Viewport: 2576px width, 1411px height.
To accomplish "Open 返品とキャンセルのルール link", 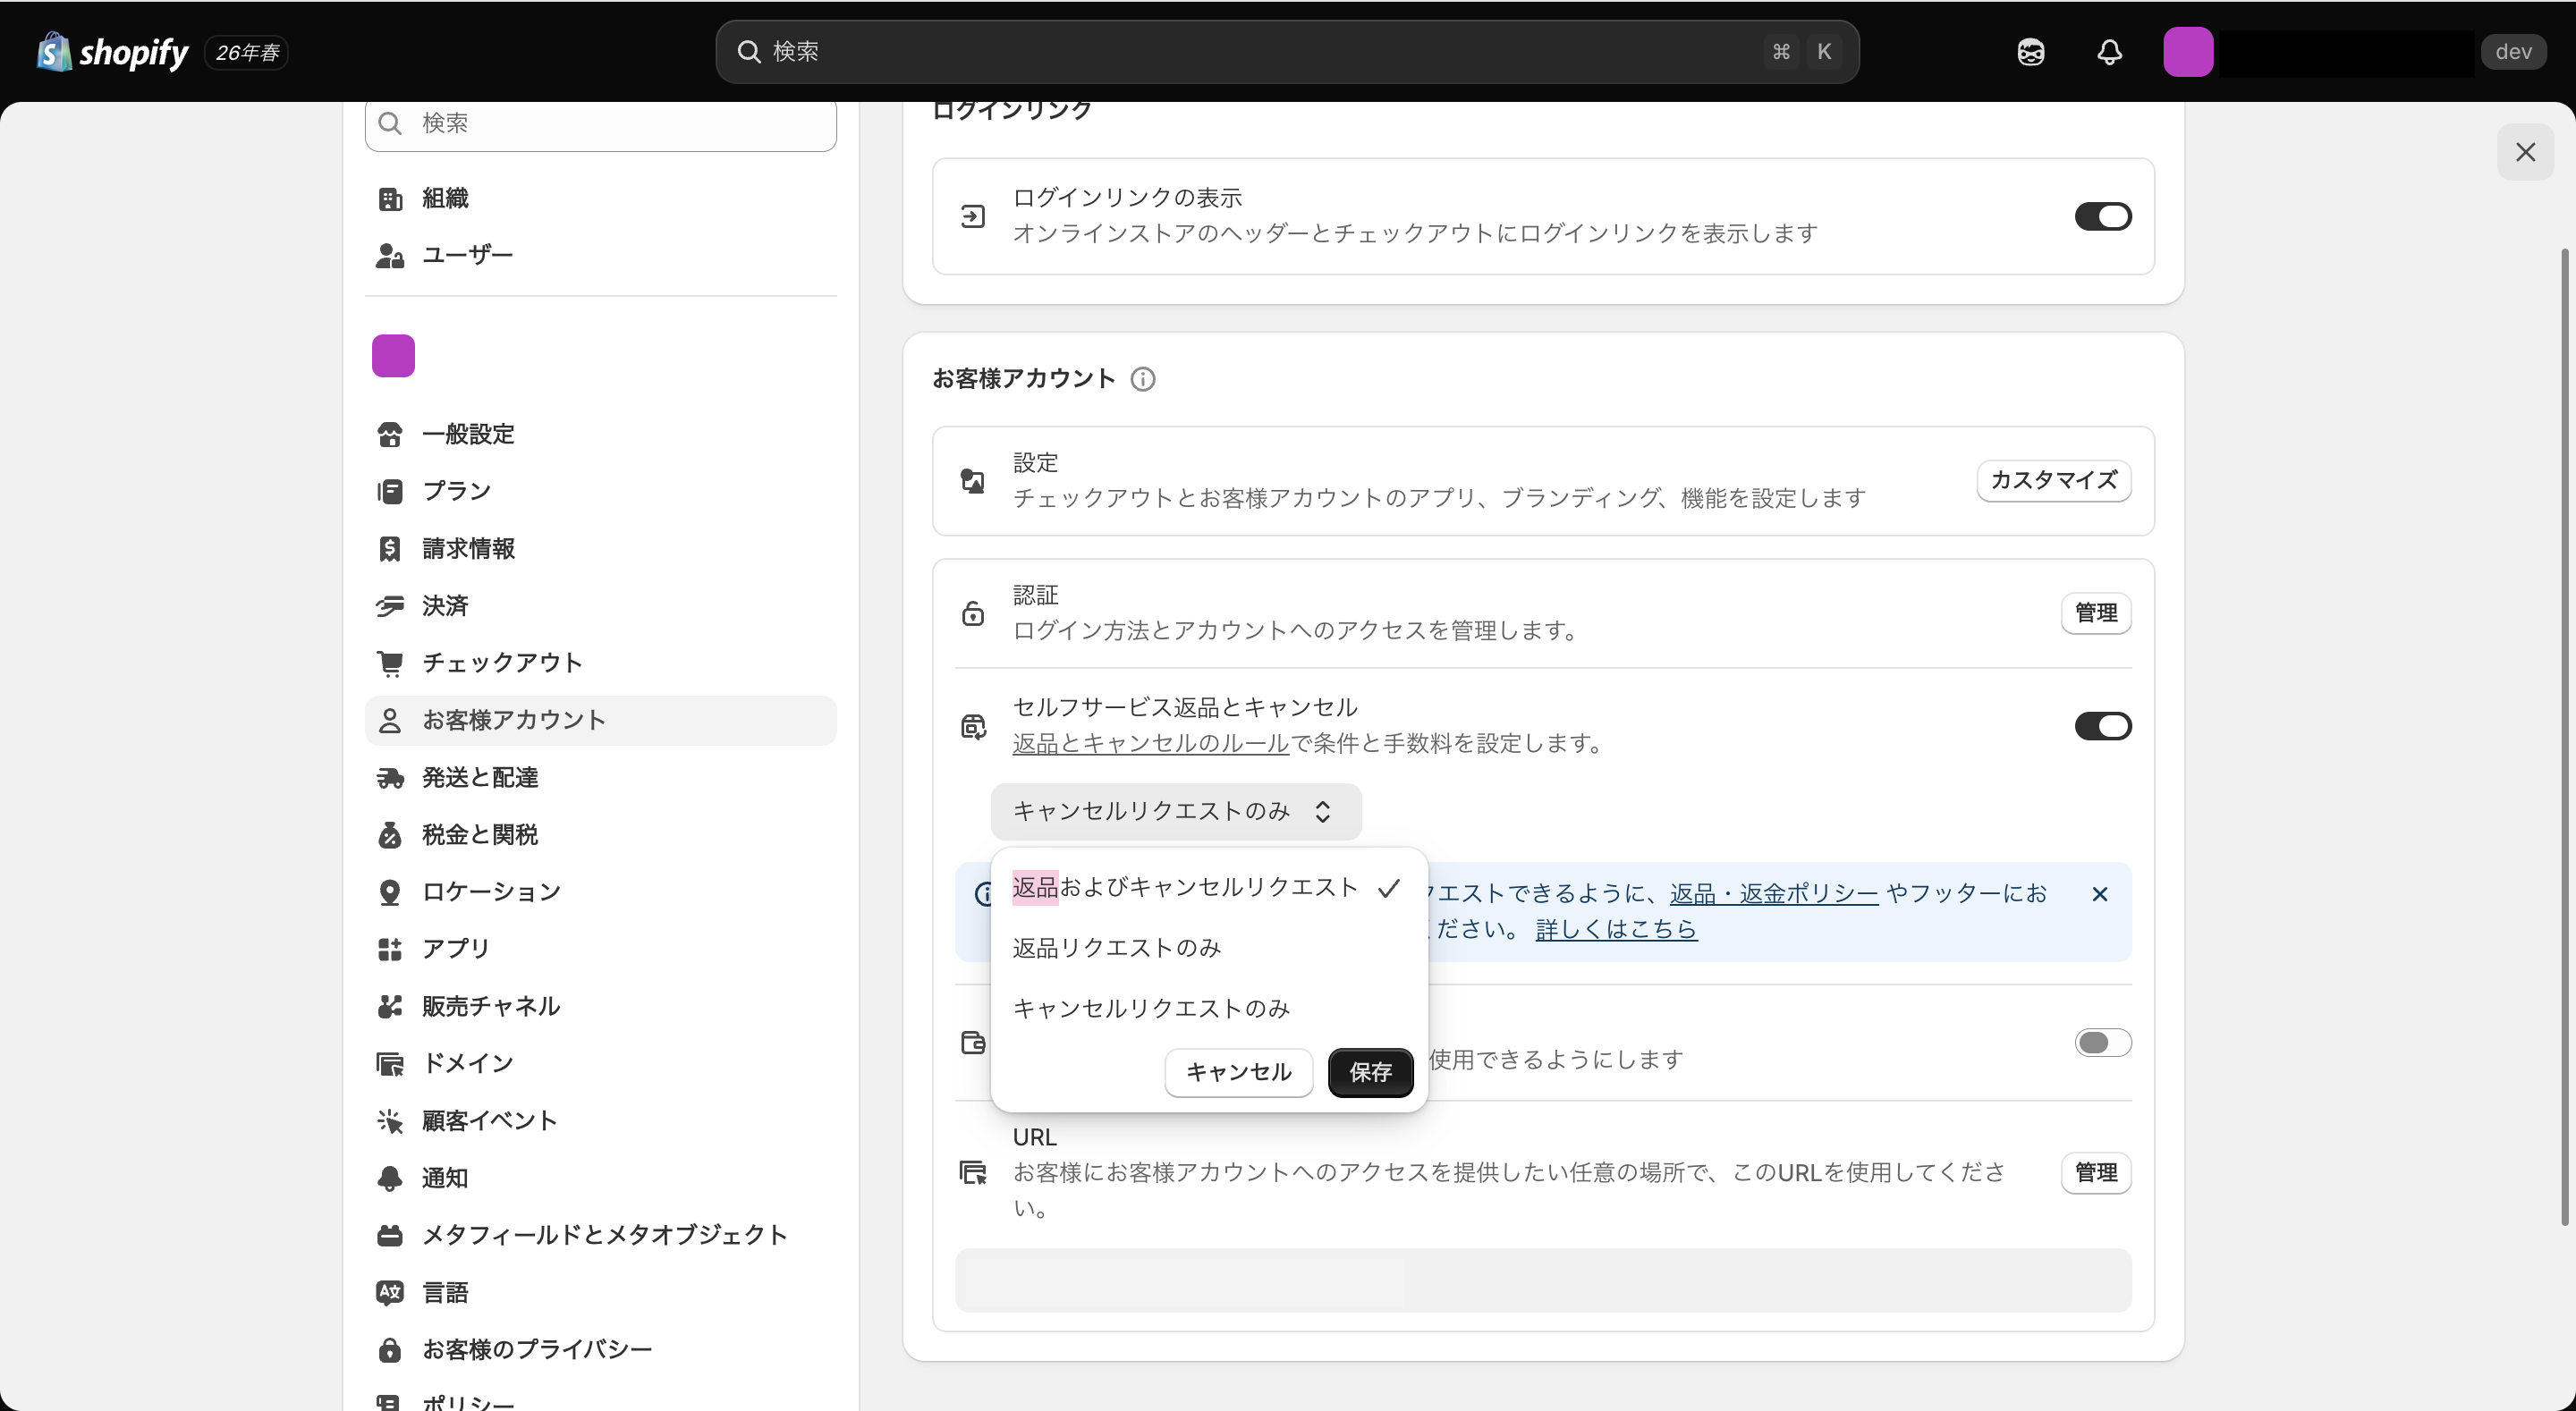I will click(1150, 744).
